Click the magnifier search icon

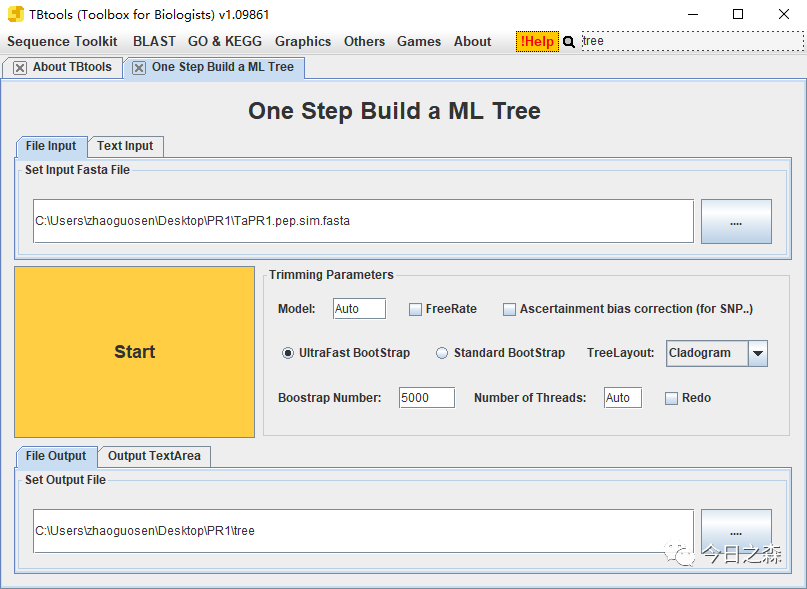click(569, 42)
